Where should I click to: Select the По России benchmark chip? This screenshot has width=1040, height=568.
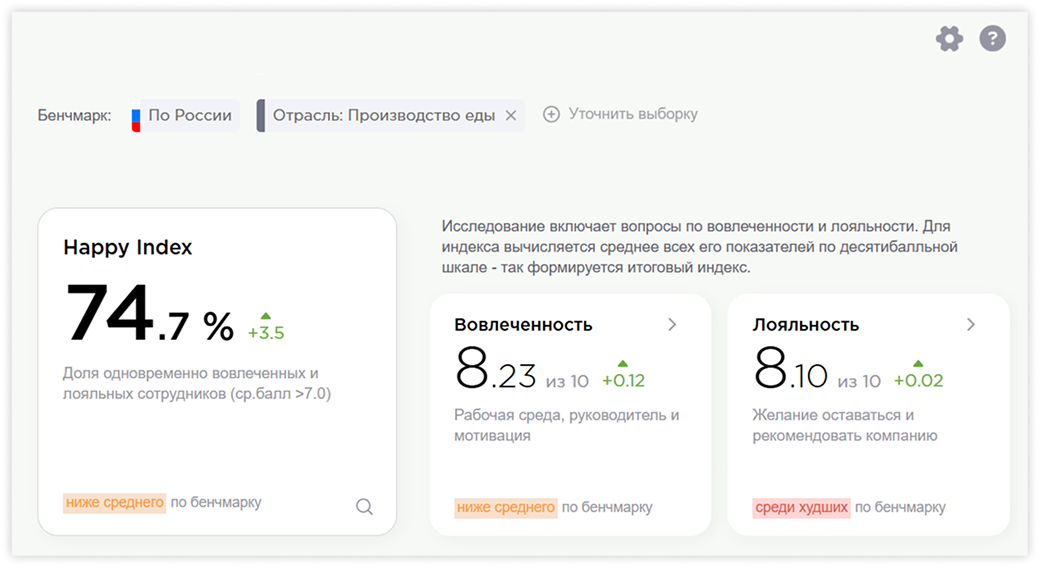[x=186, y=115]
